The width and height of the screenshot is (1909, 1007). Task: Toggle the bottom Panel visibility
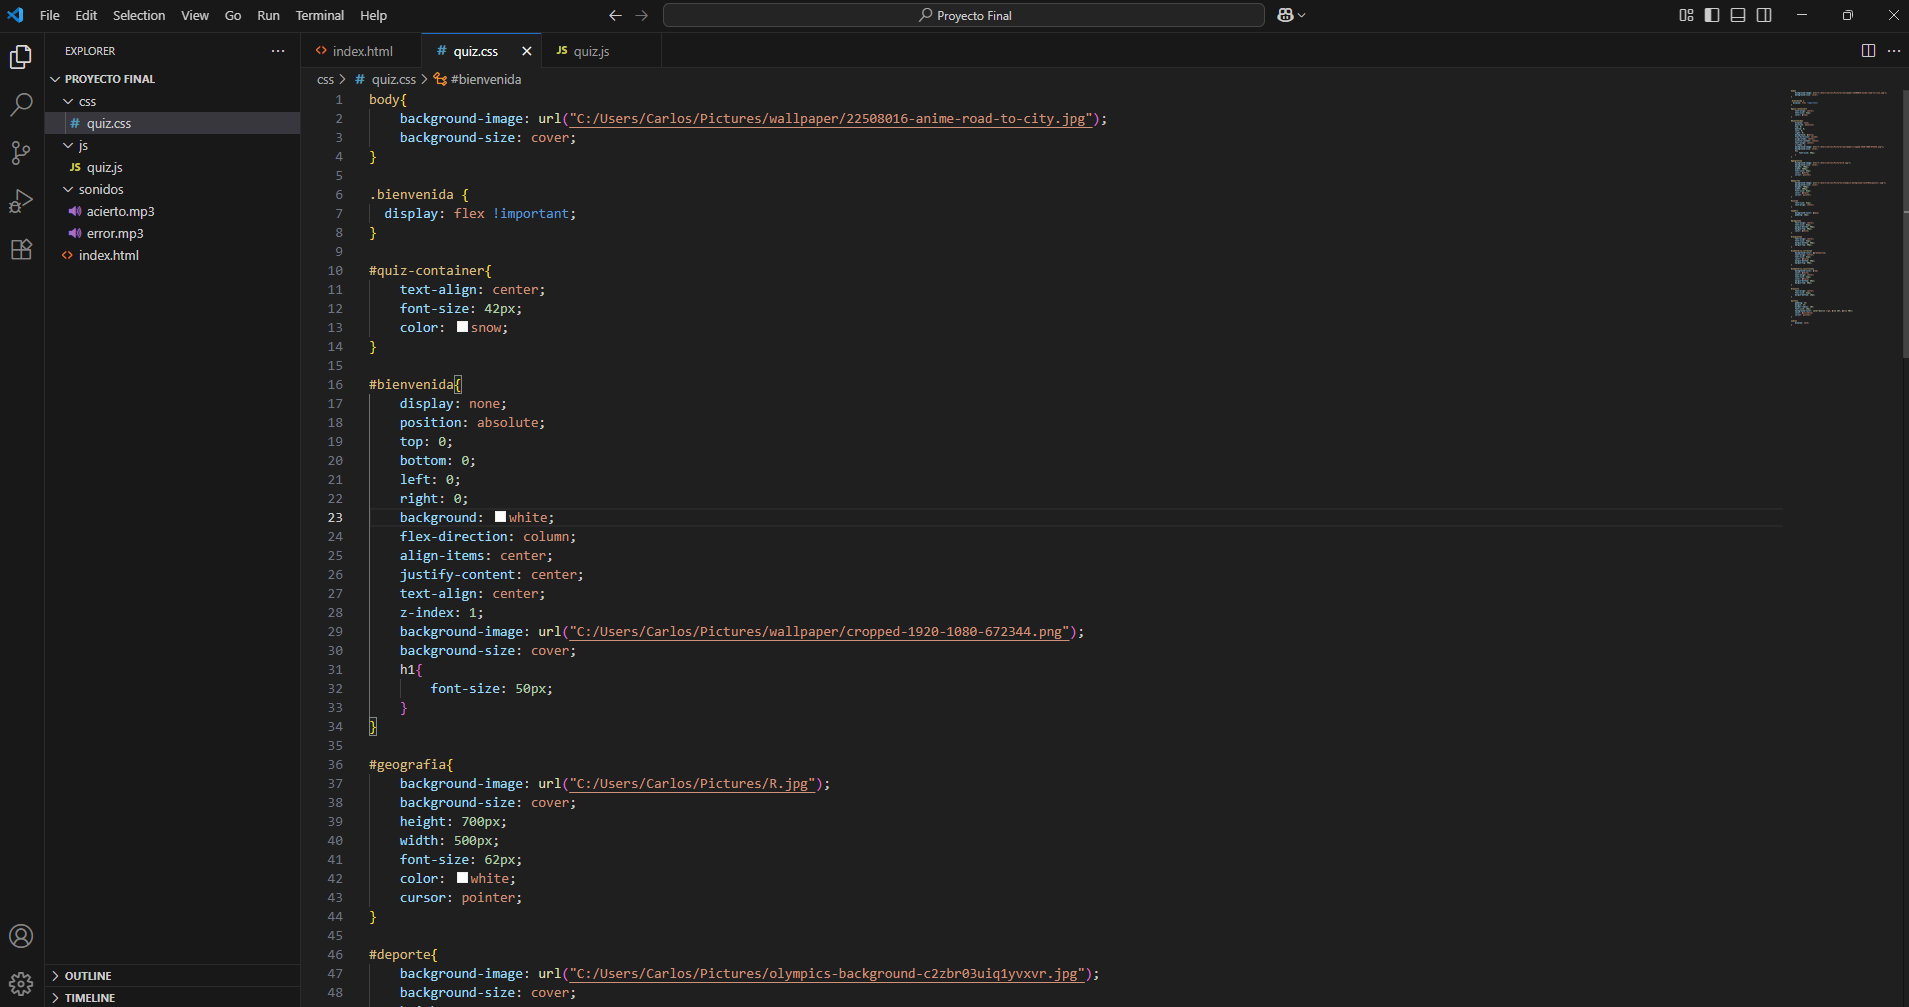point(1738,15)
